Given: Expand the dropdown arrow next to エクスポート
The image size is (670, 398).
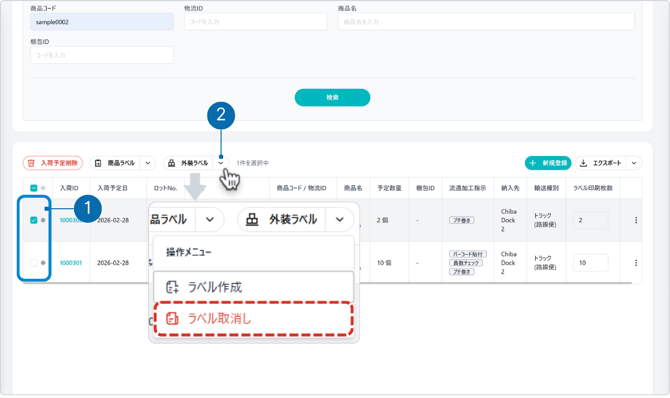Looking at the screenshot, I should click(634, 163).
